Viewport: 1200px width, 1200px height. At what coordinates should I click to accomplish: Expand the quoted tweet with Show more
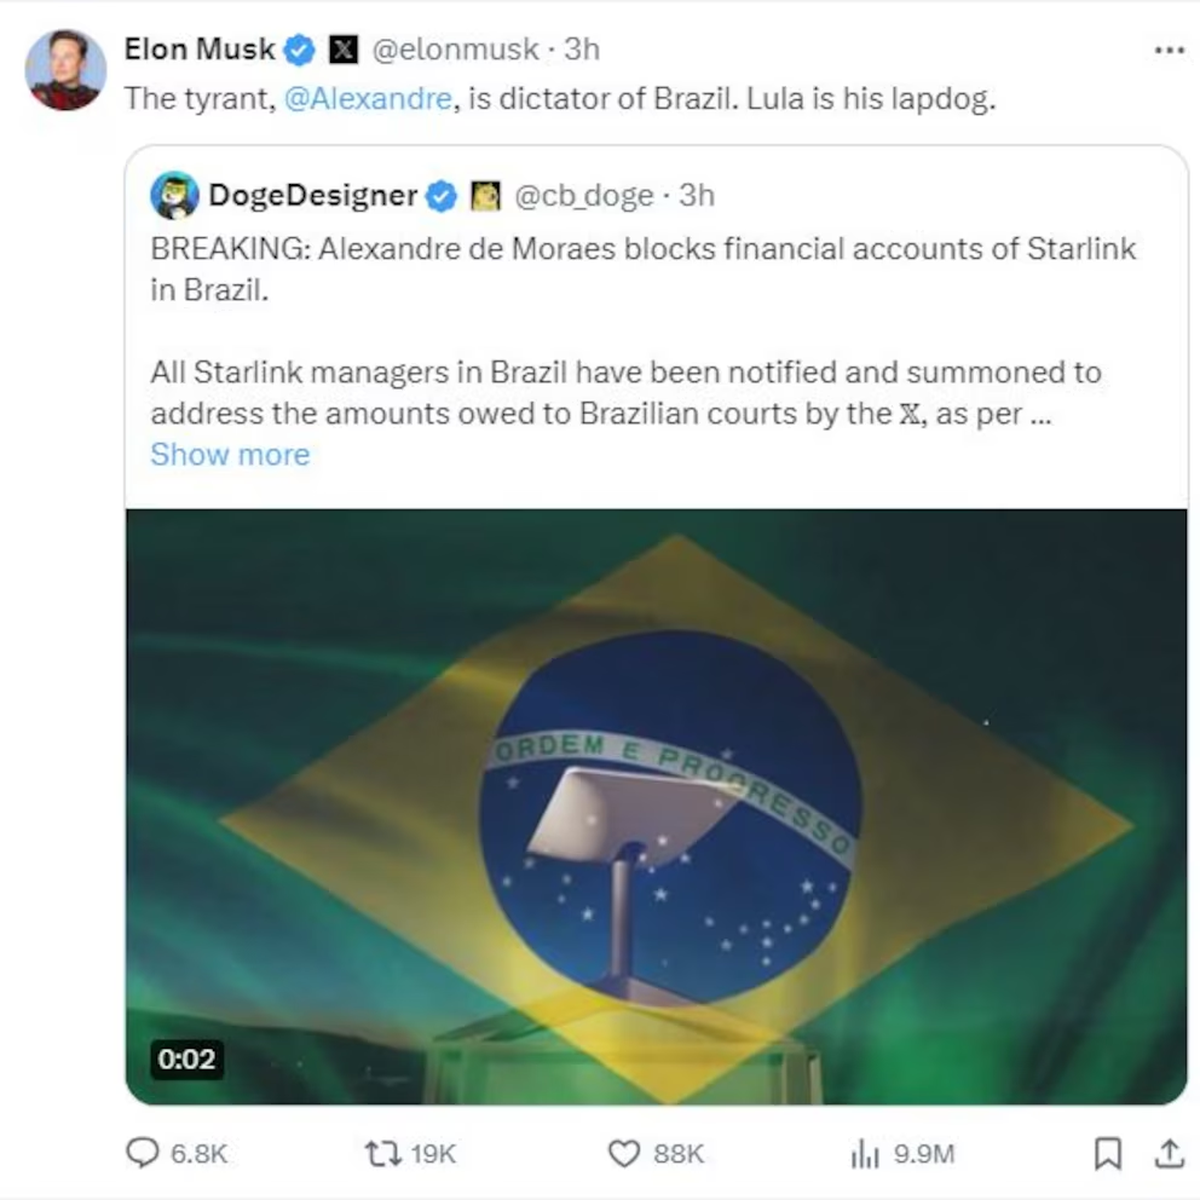(x=230, y=455)
